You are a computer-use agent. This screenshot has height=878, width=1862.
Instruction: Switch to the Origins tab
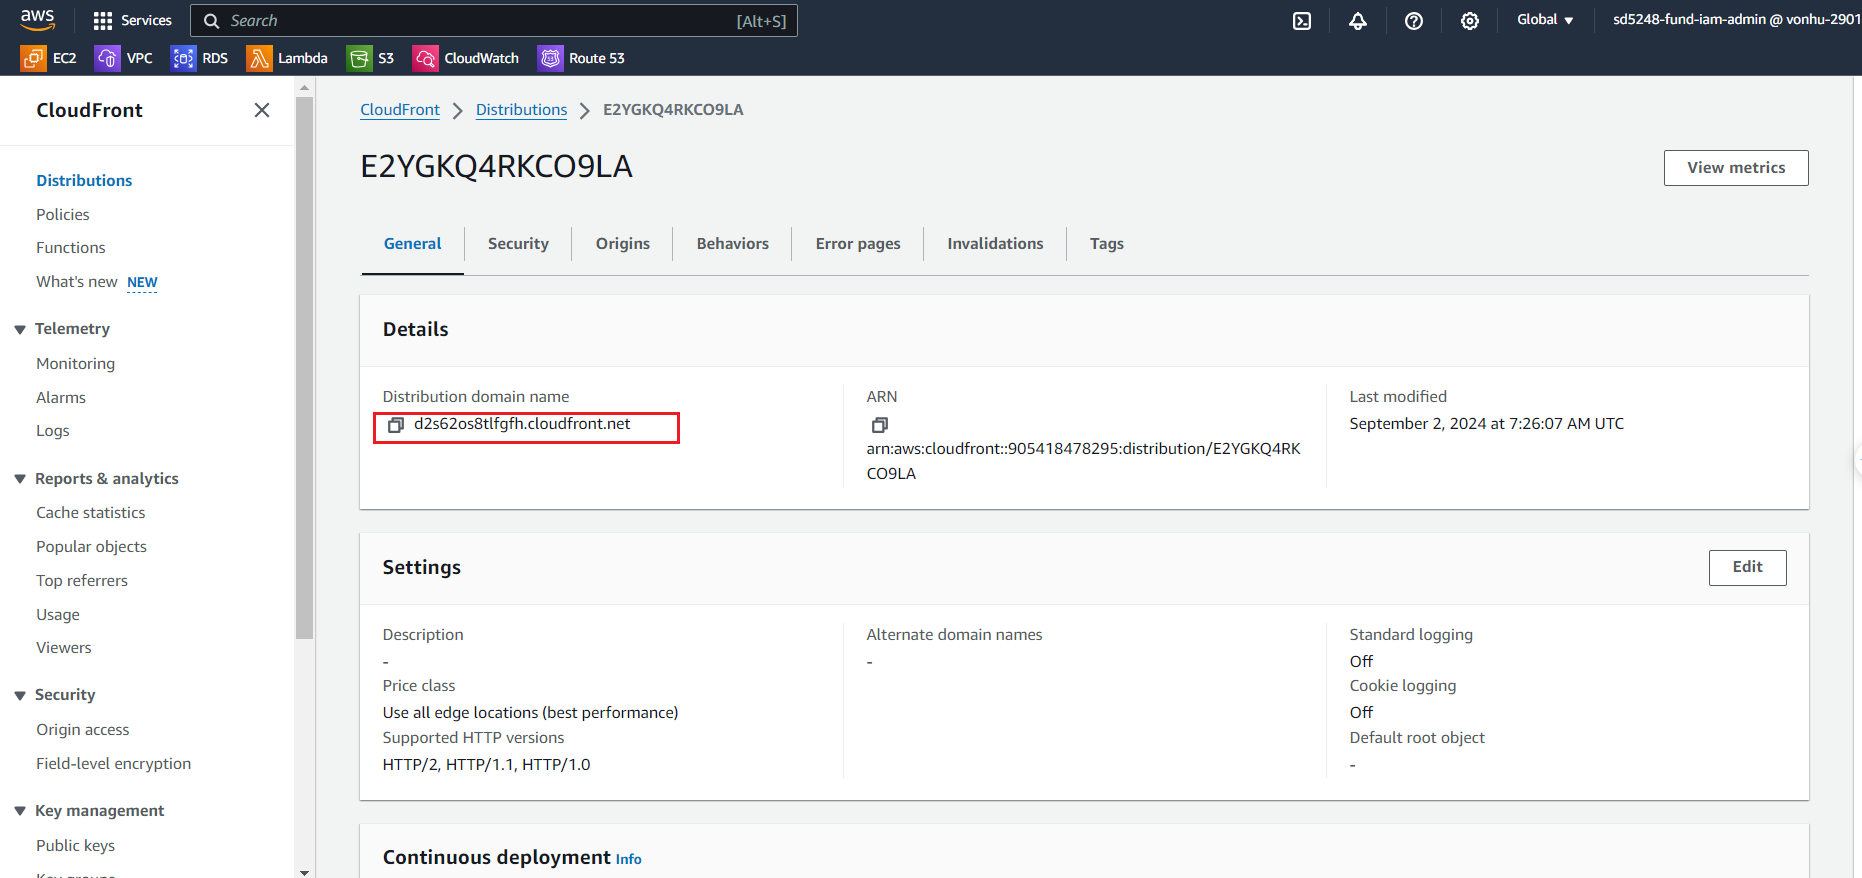tap(622, 244)
